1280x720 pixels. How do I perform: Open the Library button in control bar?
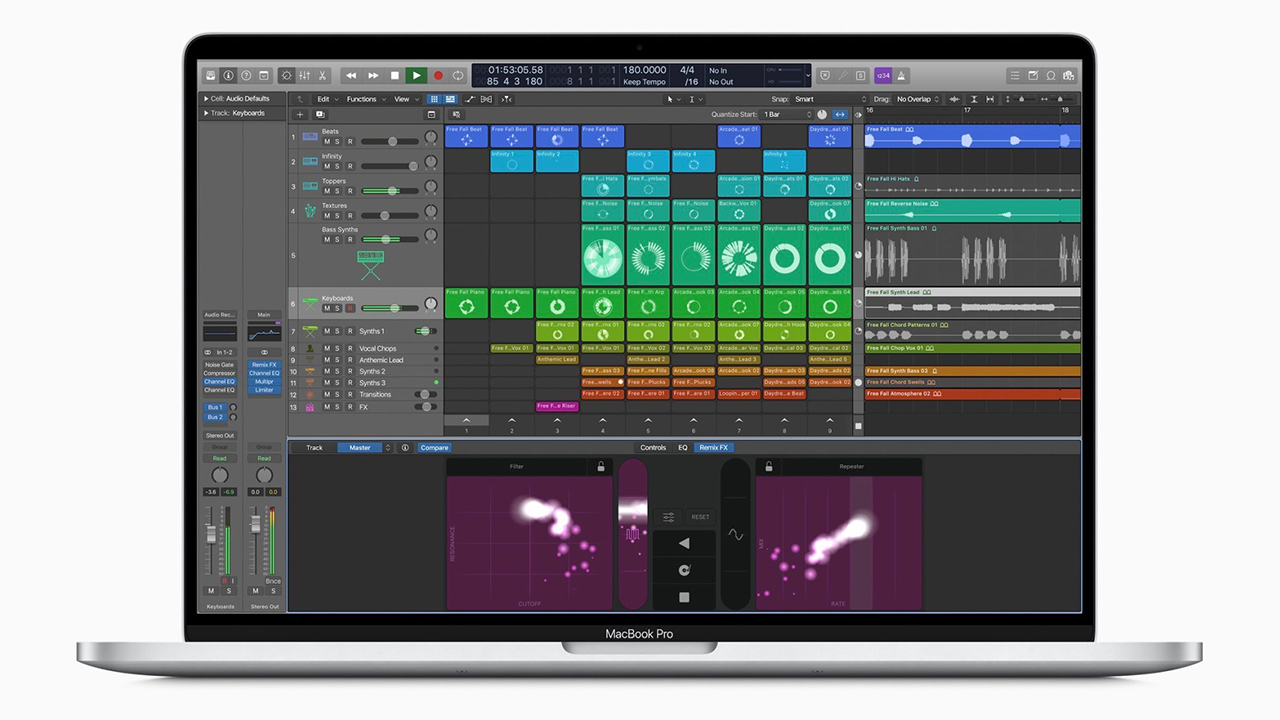tap(211, 75)
